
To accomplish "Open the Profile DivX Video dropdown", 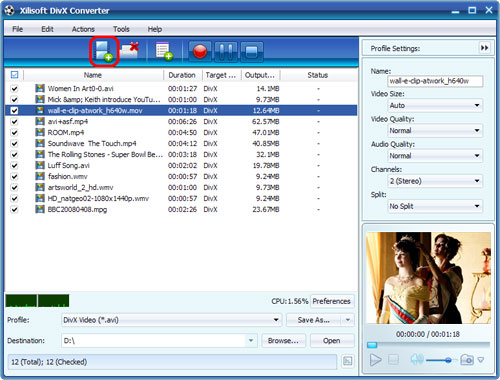I will (x=171, y=320).
